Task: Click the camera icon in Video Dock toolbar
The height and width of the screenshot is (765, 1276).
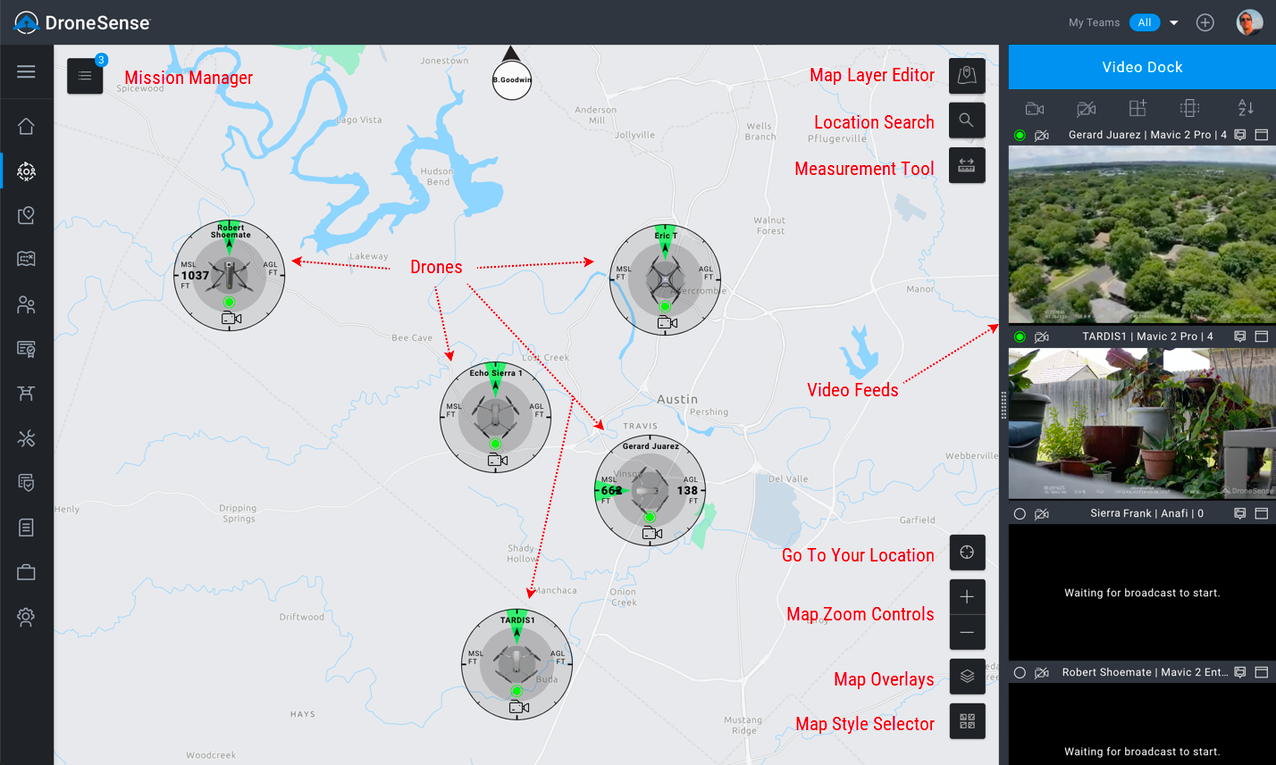Action: click(1035, 108)
